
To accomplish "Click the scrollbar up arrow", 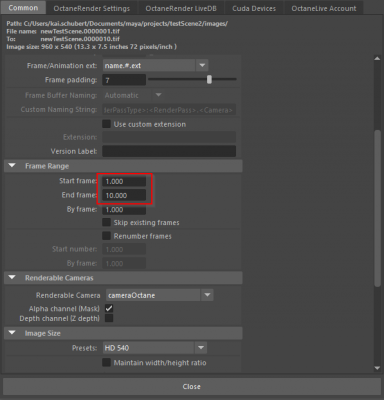I will point(377,59).
